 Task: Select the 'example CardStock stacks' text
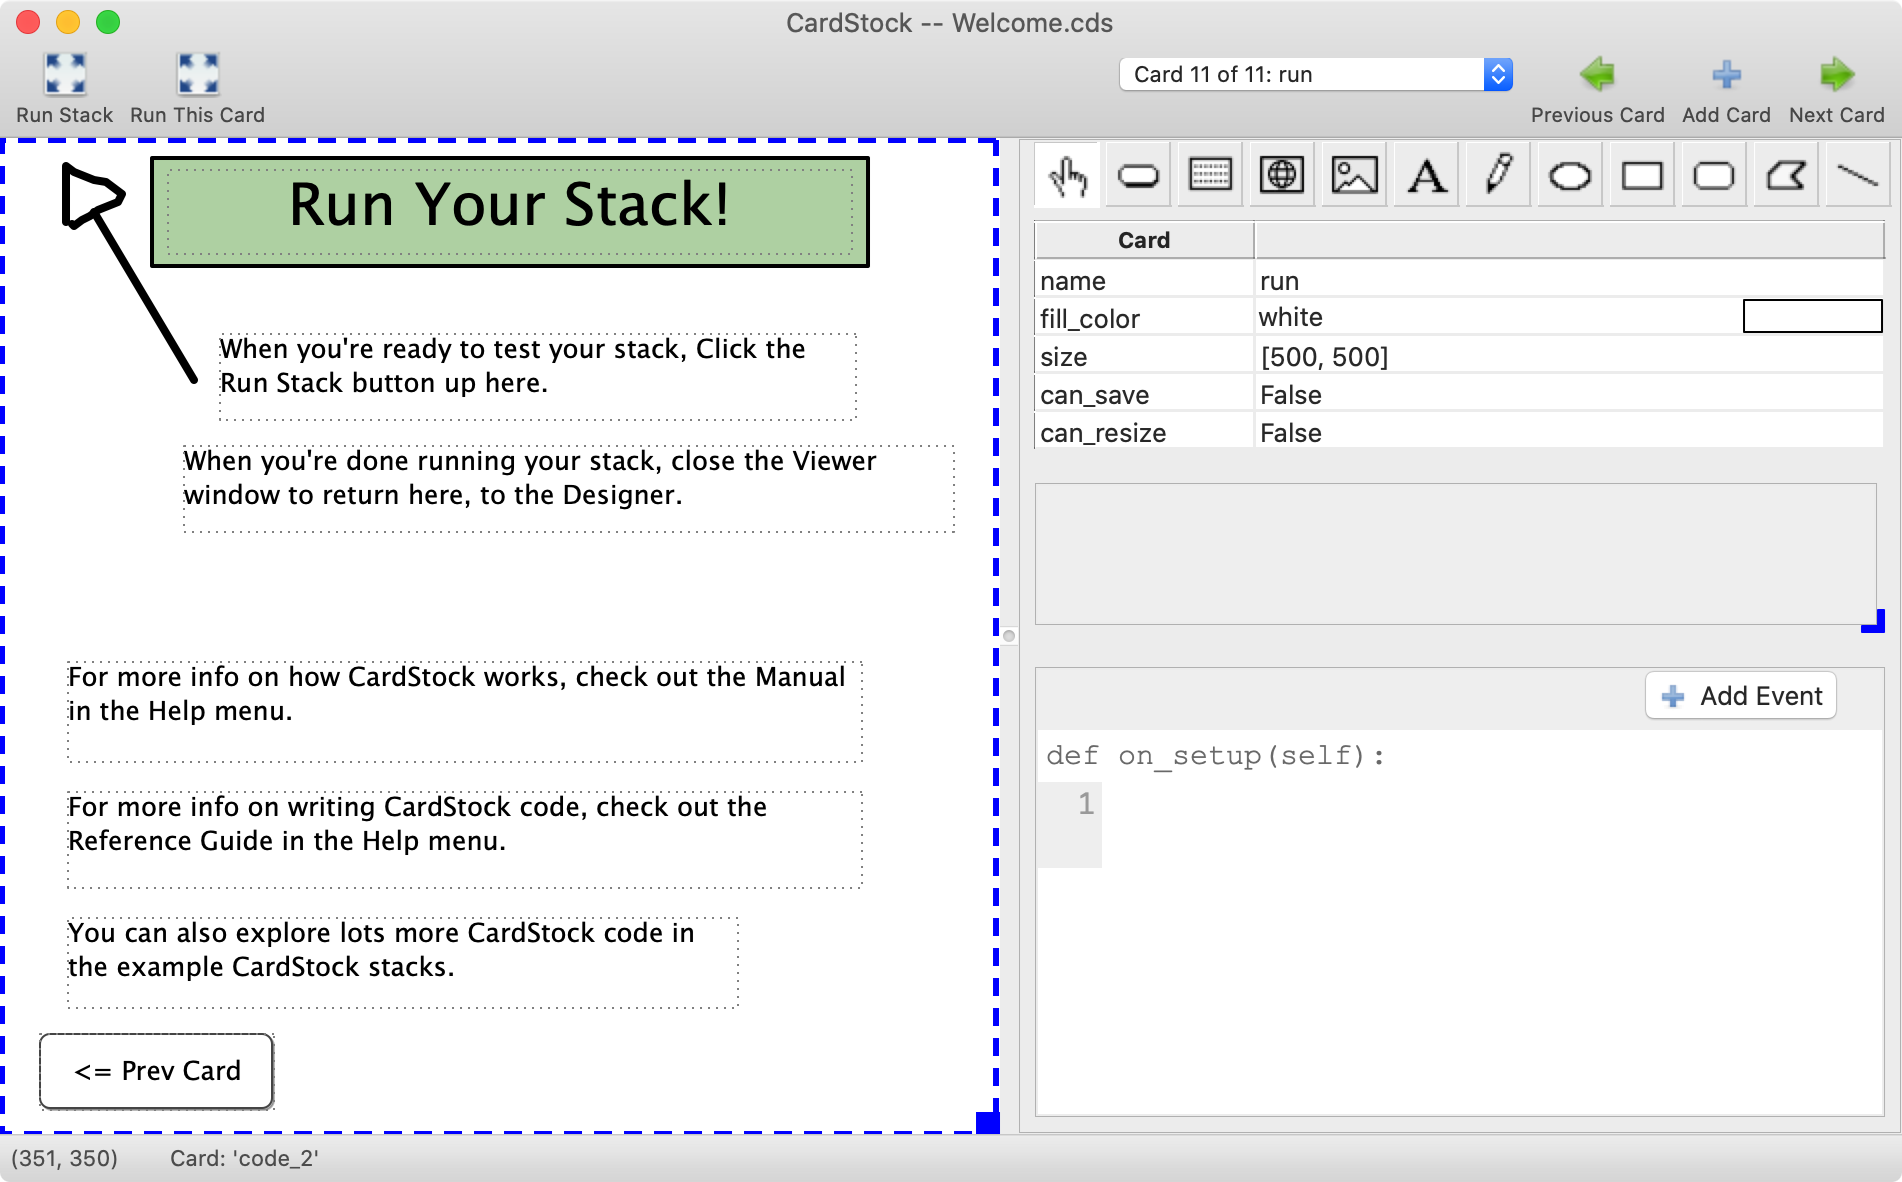[403, 962]
